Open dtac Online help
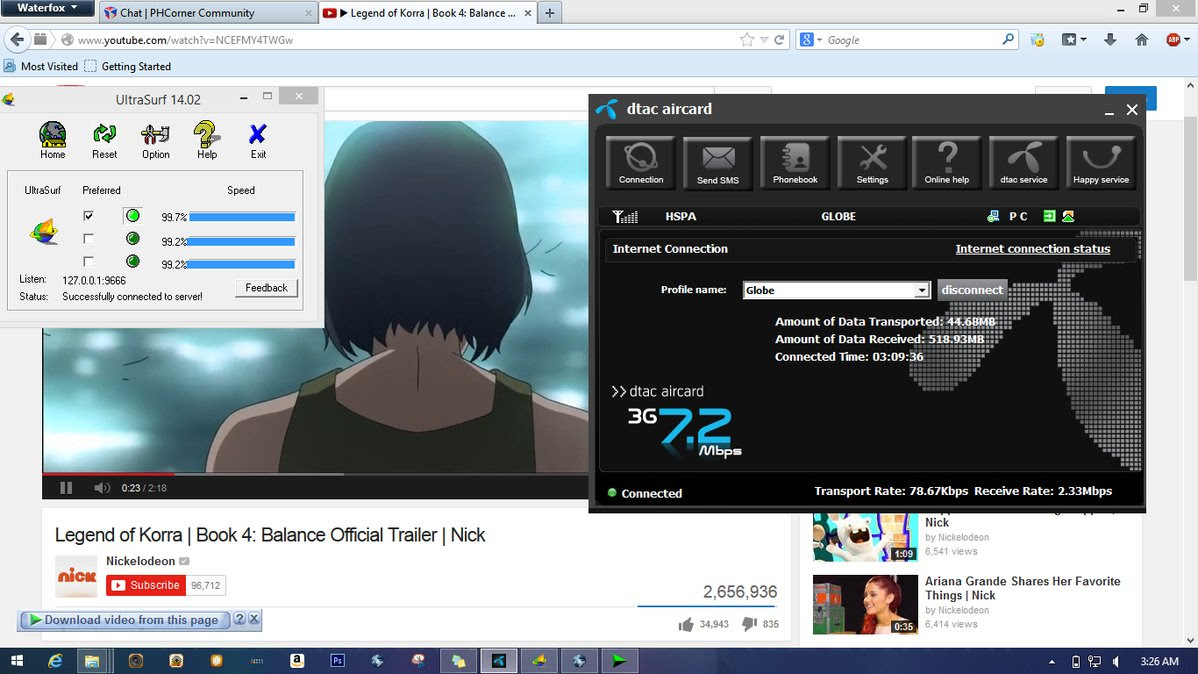 (x=947, y=162)
